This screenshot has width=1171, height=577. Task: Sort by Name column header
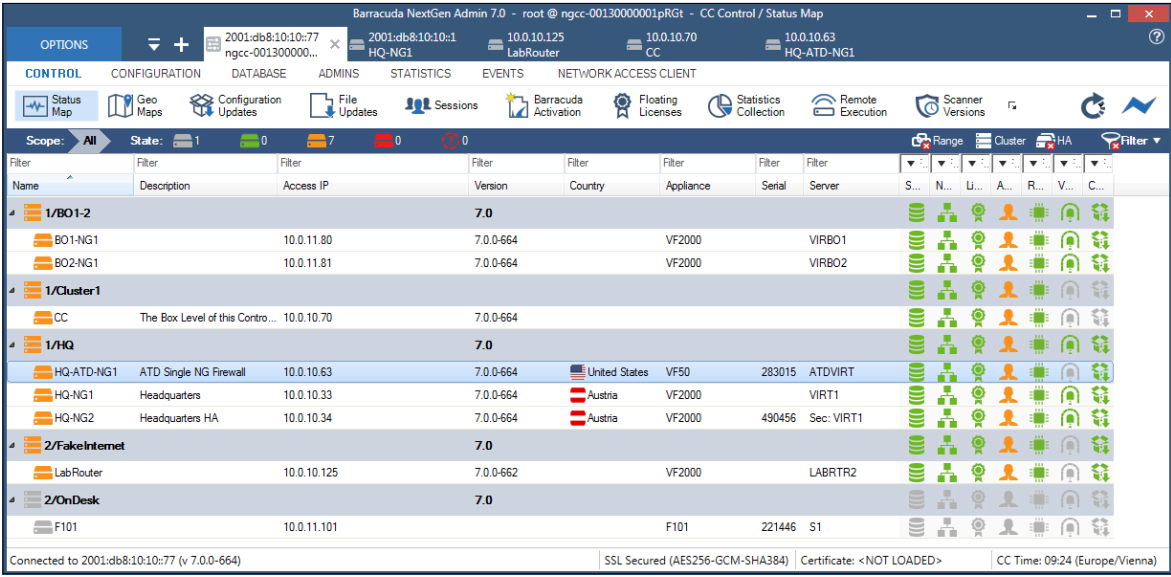pos(70,186)
